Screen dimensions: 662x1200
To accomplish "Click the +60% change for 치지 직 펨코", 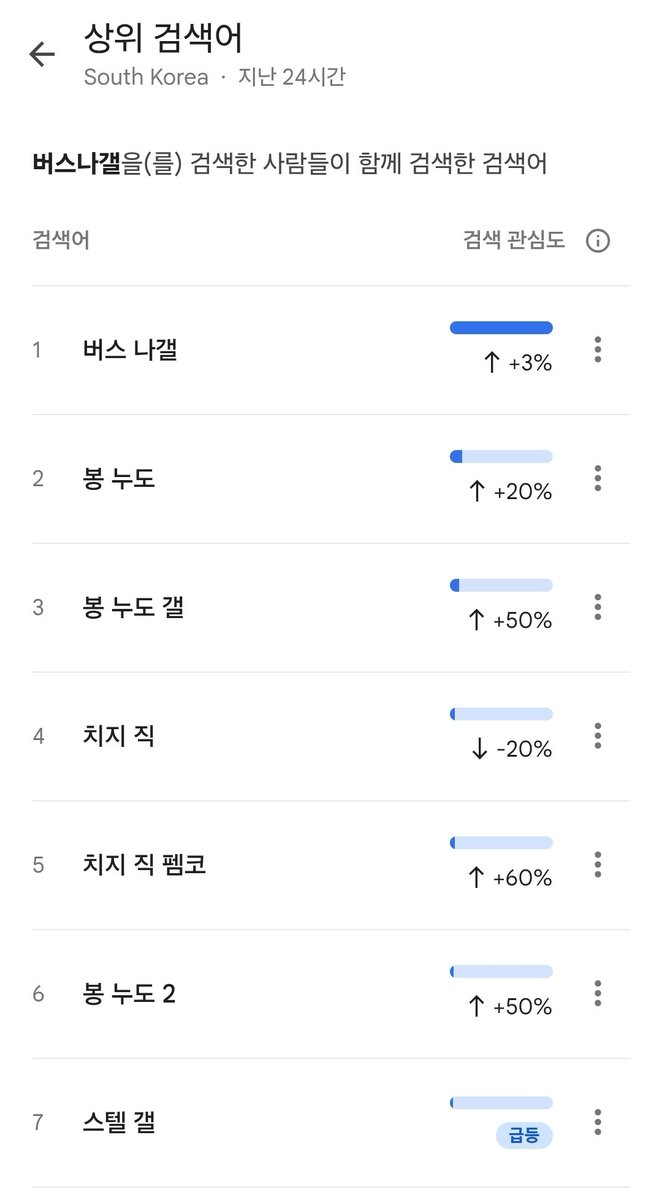I will [x=510, y=878].
